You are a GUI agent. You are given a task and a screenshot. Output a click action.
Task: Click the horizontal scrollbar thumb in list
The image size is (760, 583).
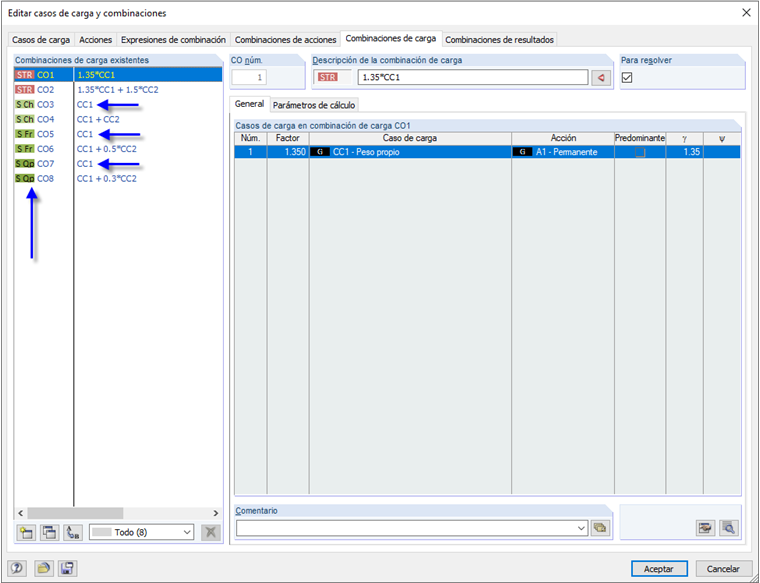click(75, 513)
